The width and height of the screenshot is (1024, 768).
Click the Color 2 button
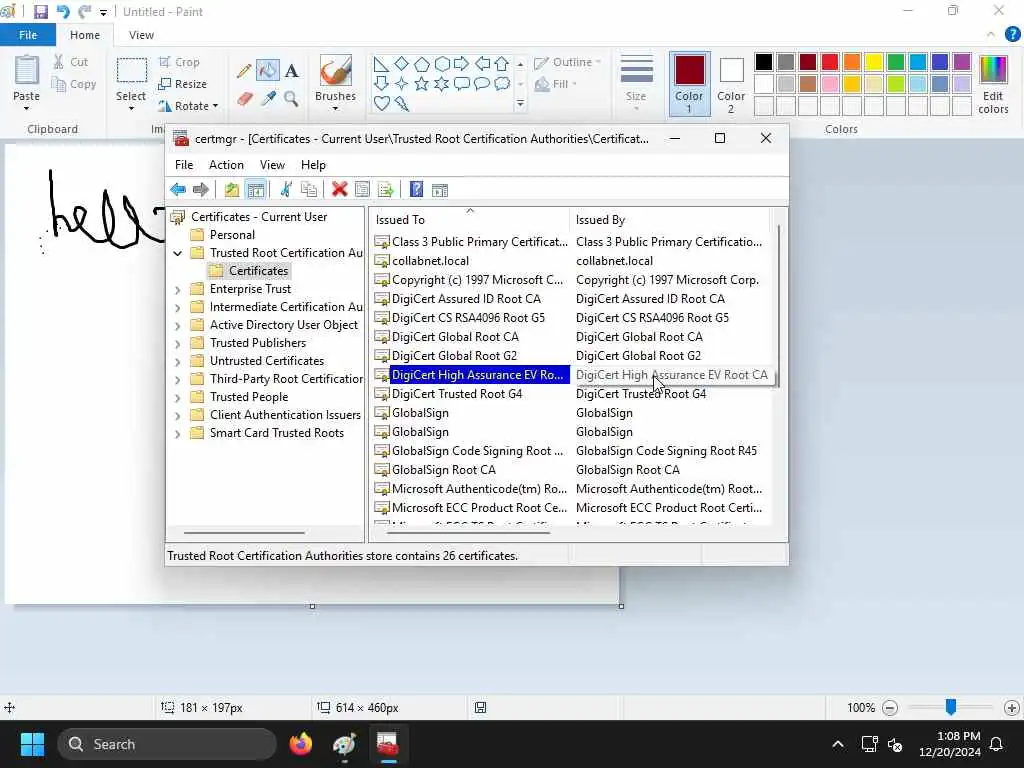(731, 84)
